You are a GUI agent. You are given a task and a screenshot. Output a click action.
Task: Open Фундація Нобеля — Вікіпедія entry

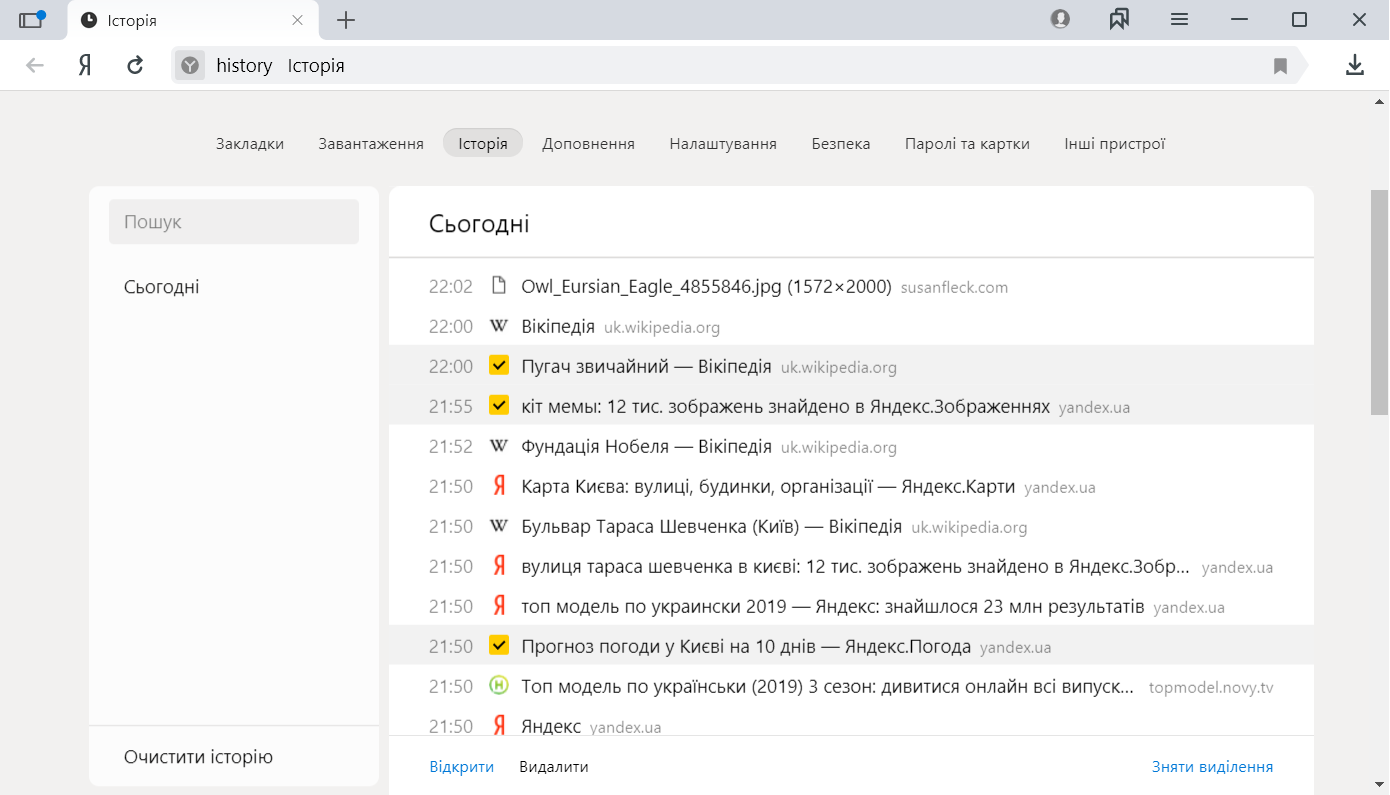[x=646, y=447]
